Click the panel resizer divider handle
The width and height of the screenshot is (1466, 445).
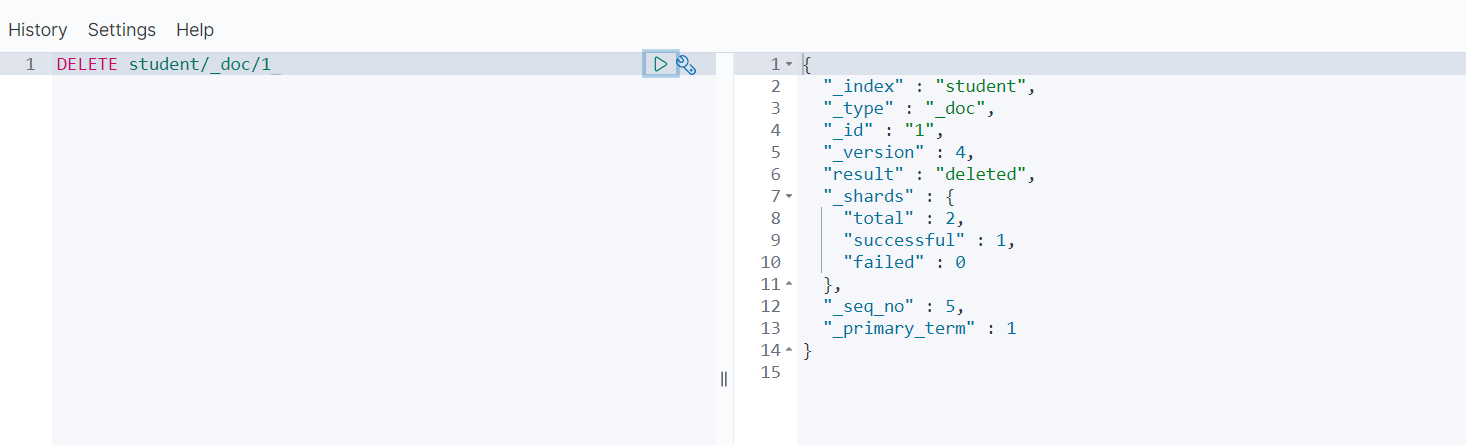point(724,378)
